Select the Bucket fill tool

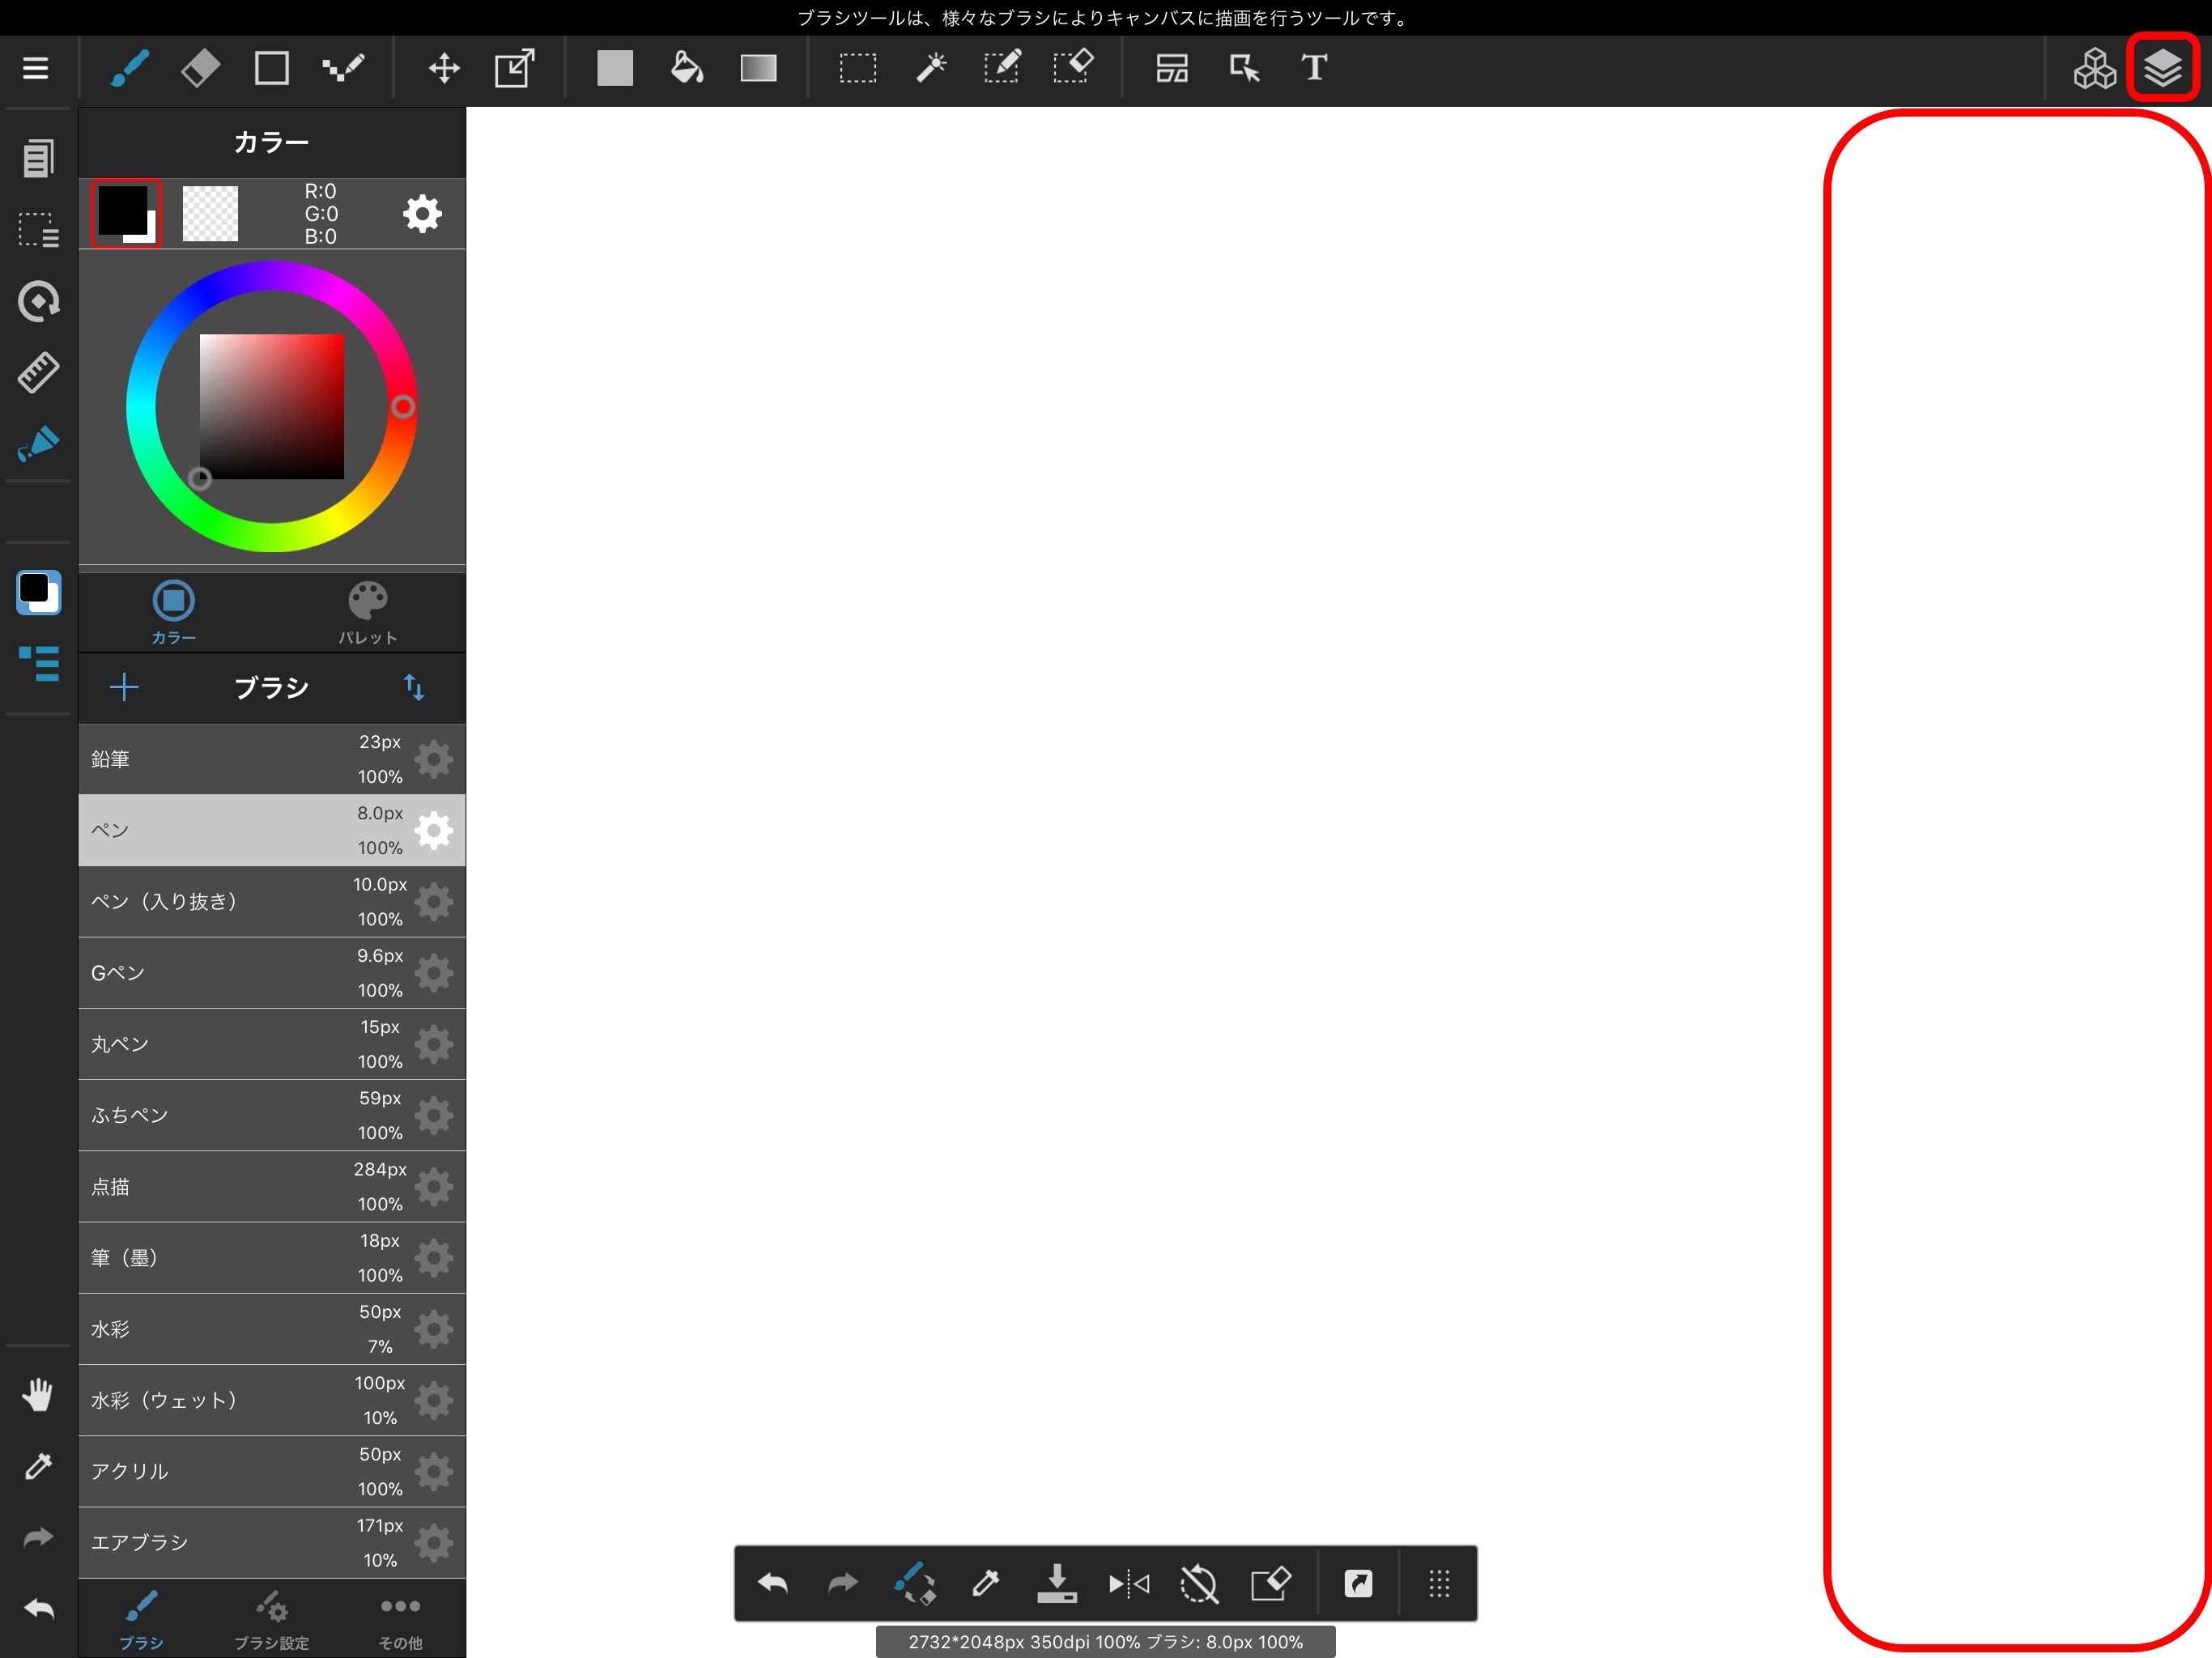687,68
